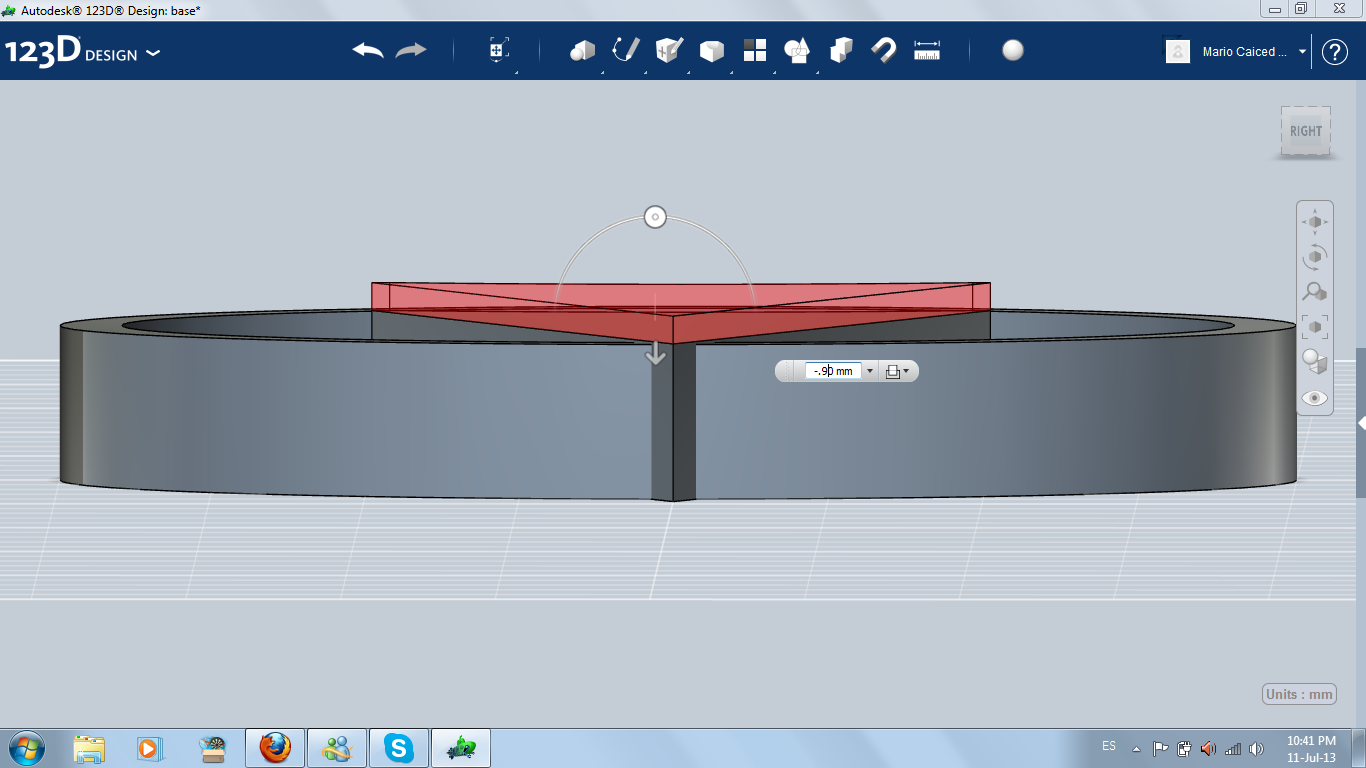Open the Help question mark
This screenshot has height=768, width=1366.
[1335, 52]
